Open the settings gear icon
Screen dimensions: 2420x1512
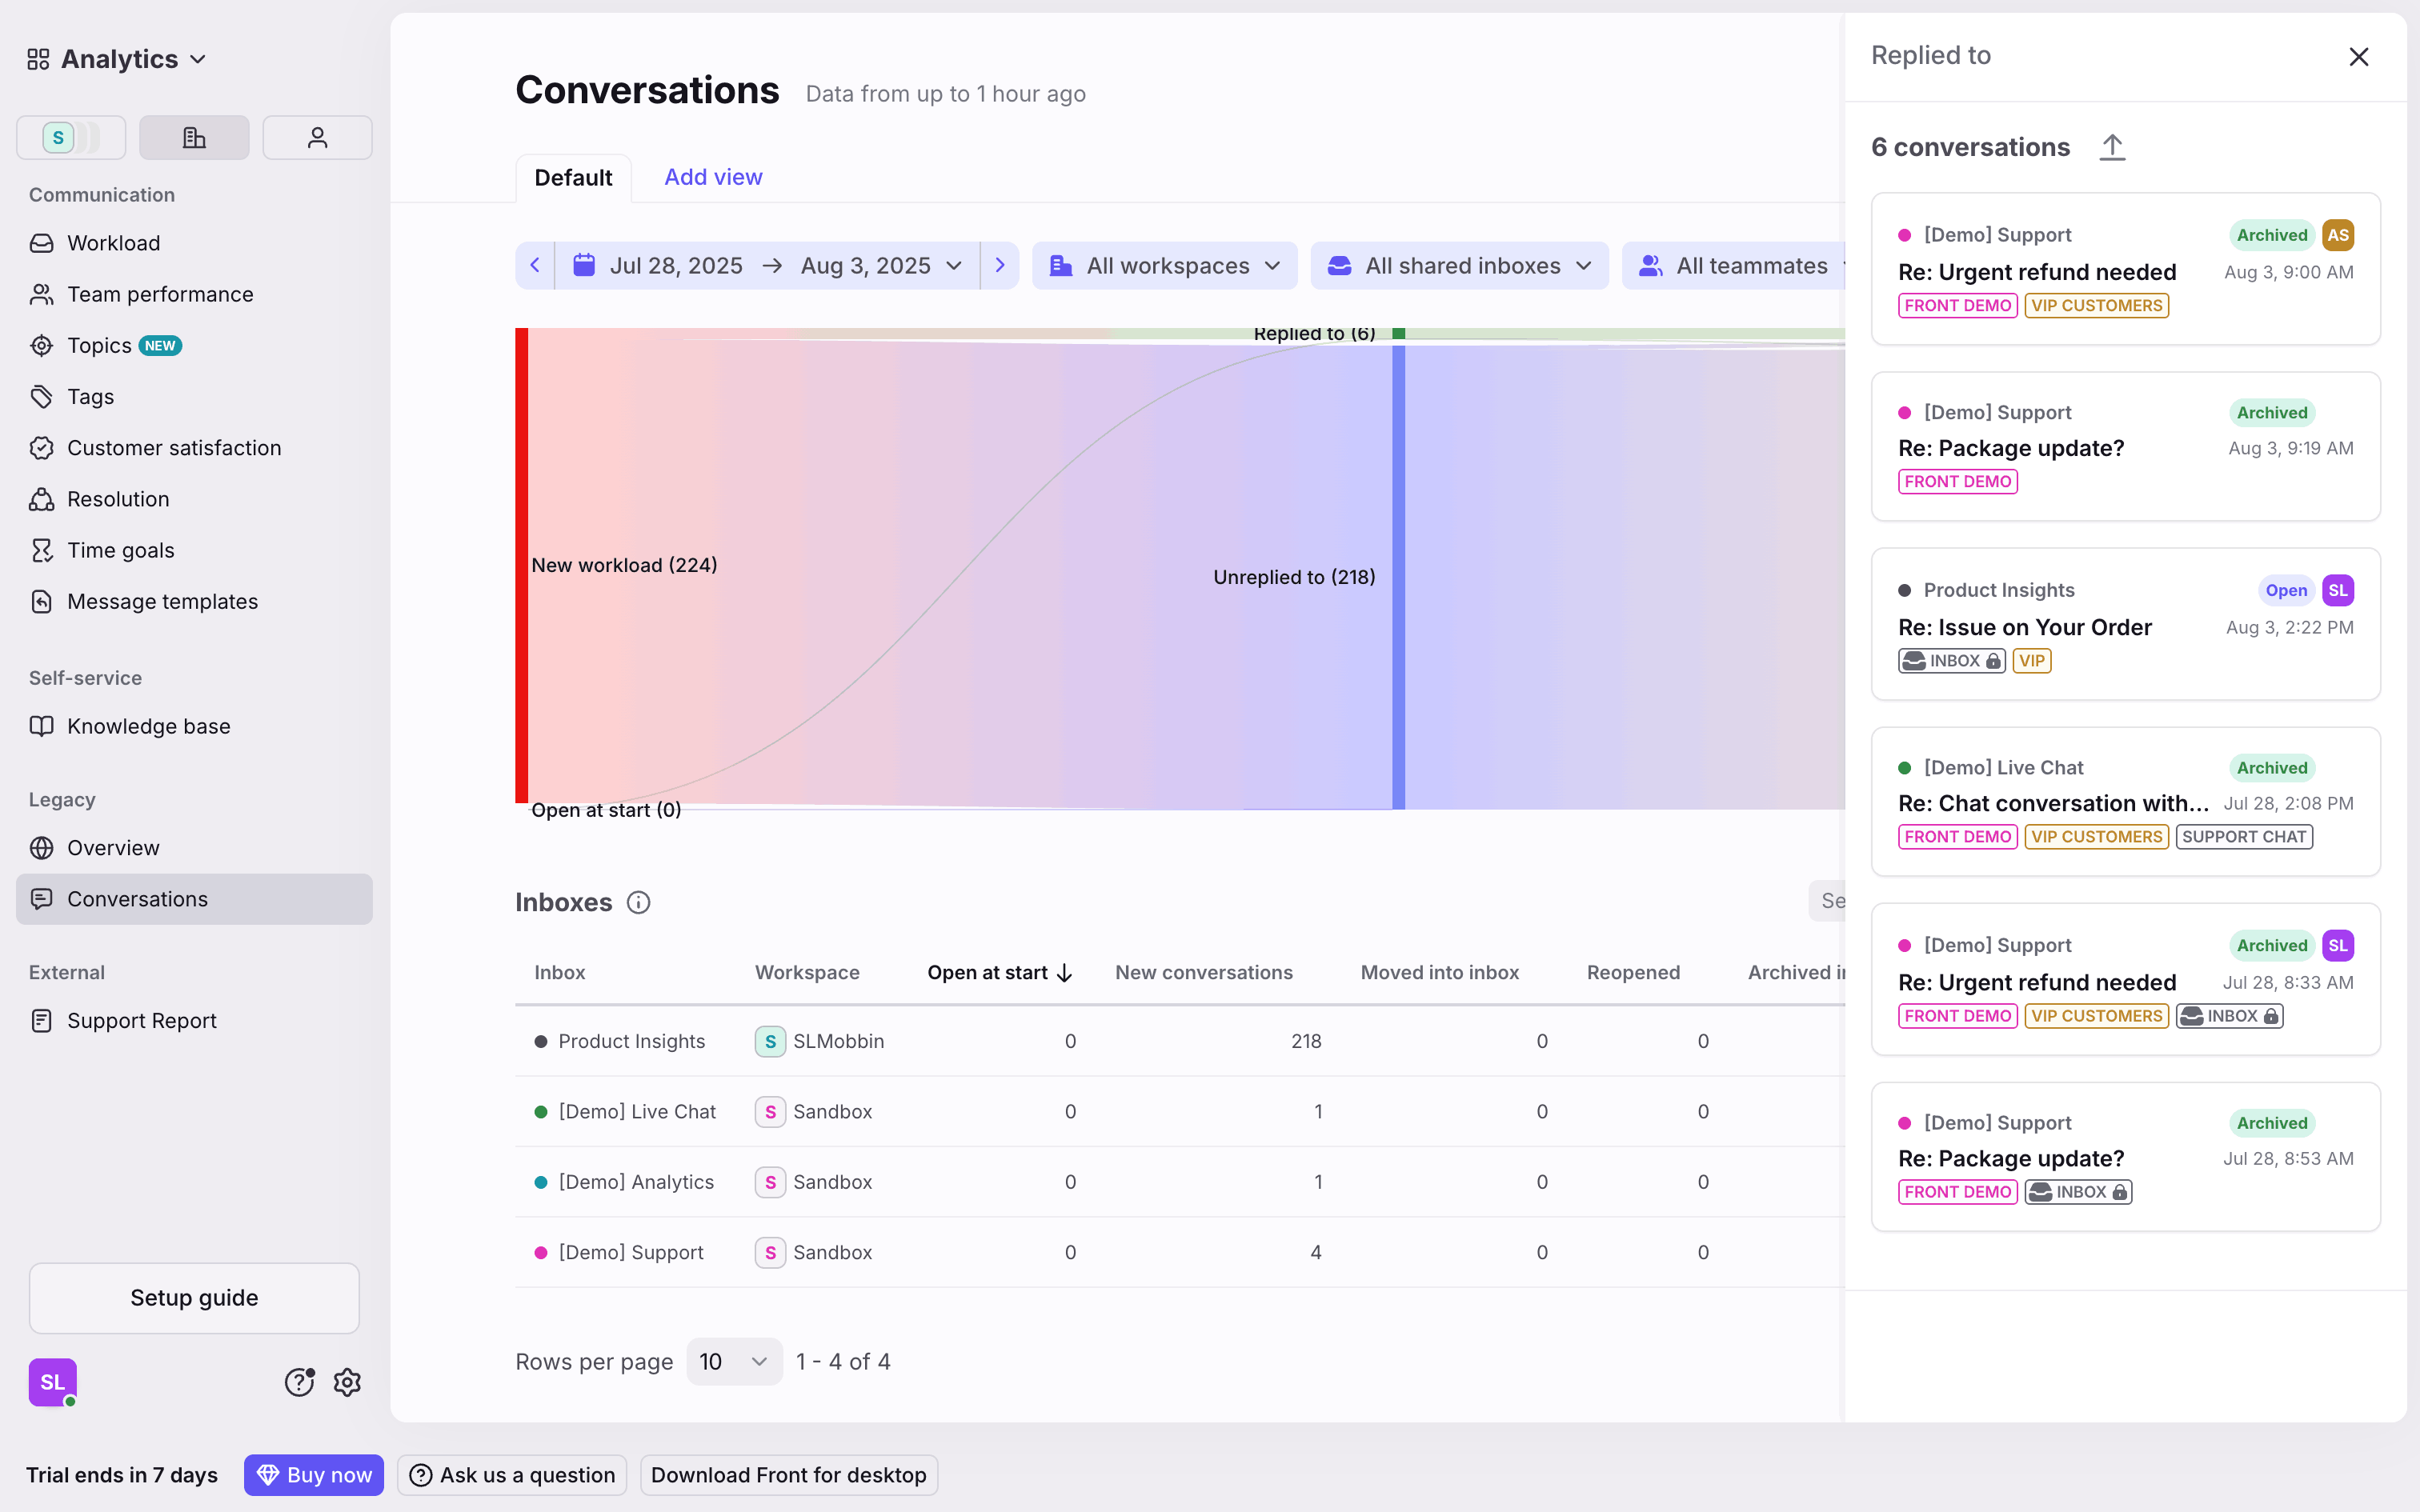(x=347, y=1382)
